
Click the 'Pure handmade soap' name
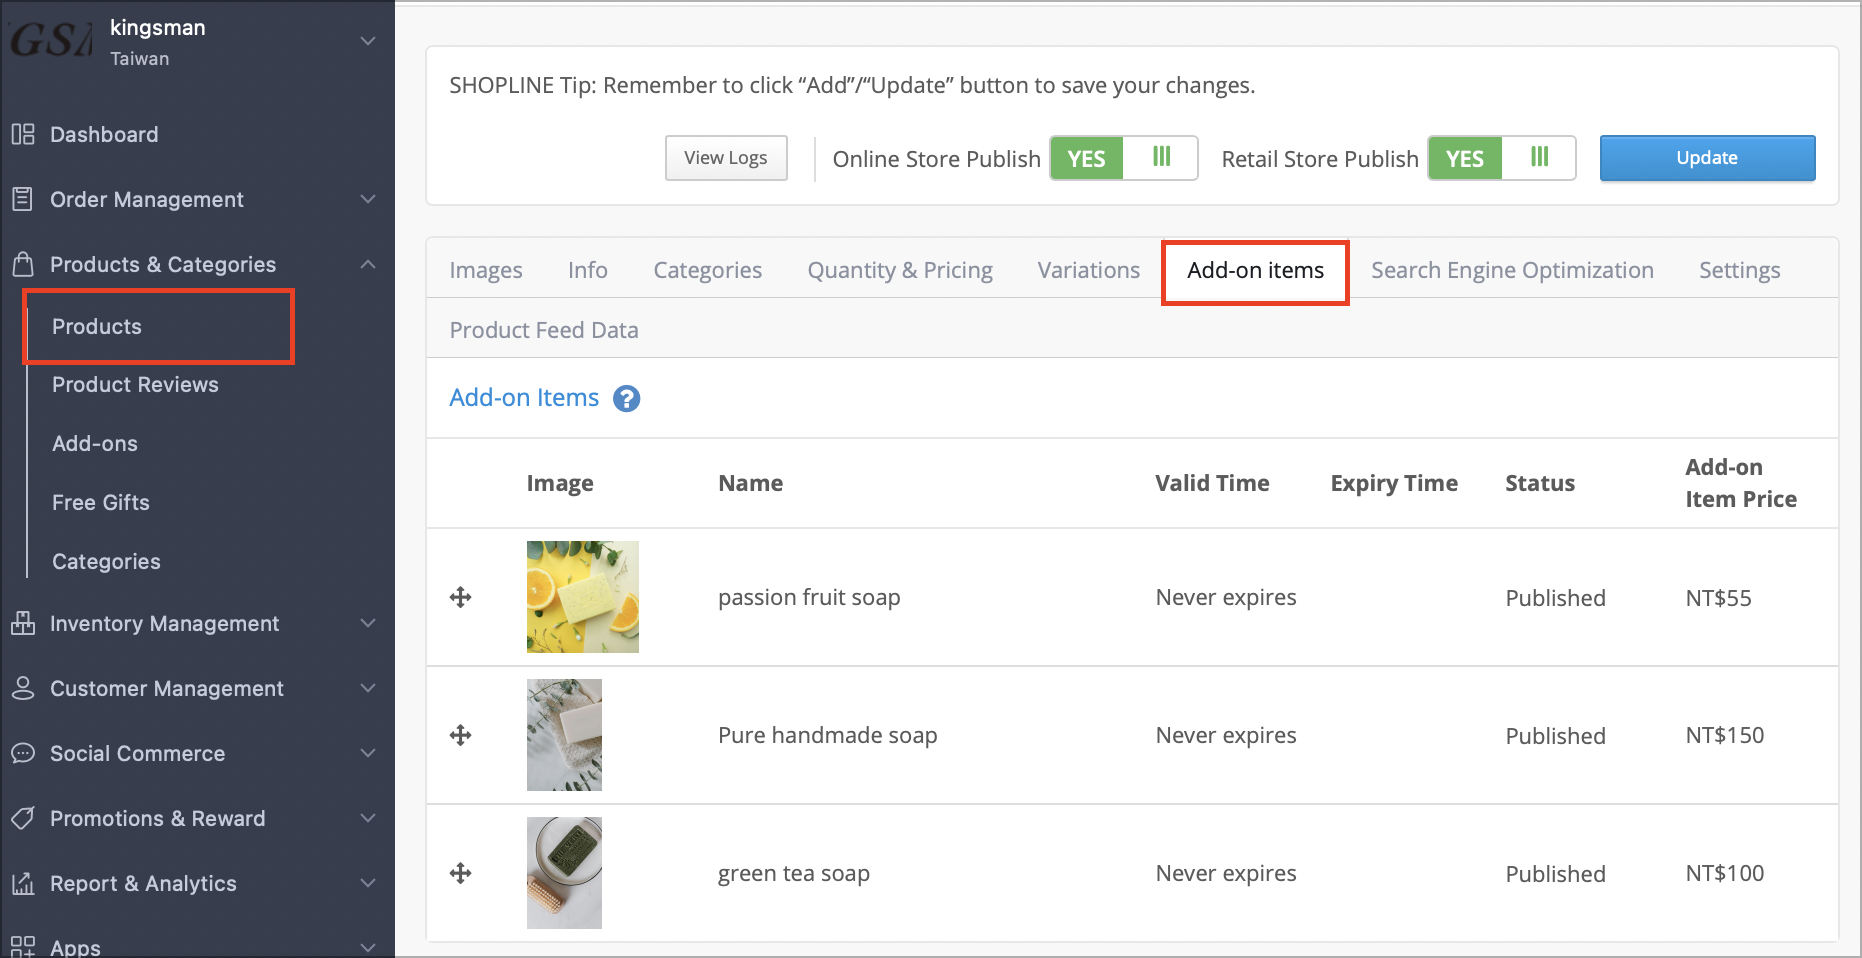tap(828, 736)
